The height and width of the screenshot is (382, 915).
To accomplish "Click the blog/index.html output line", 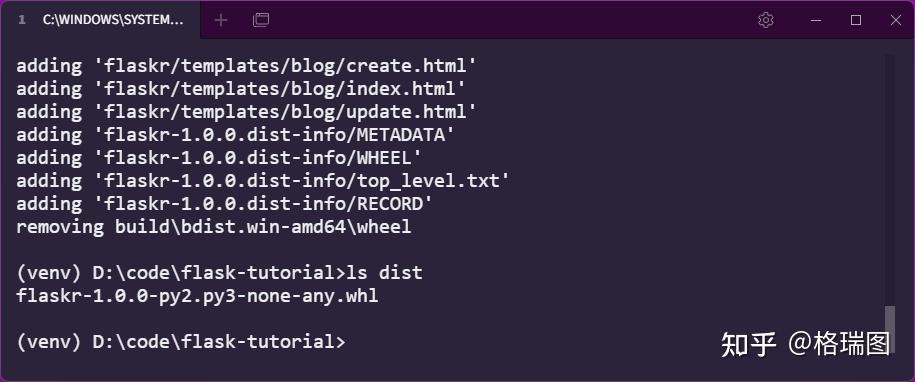I will click(241, 89).
